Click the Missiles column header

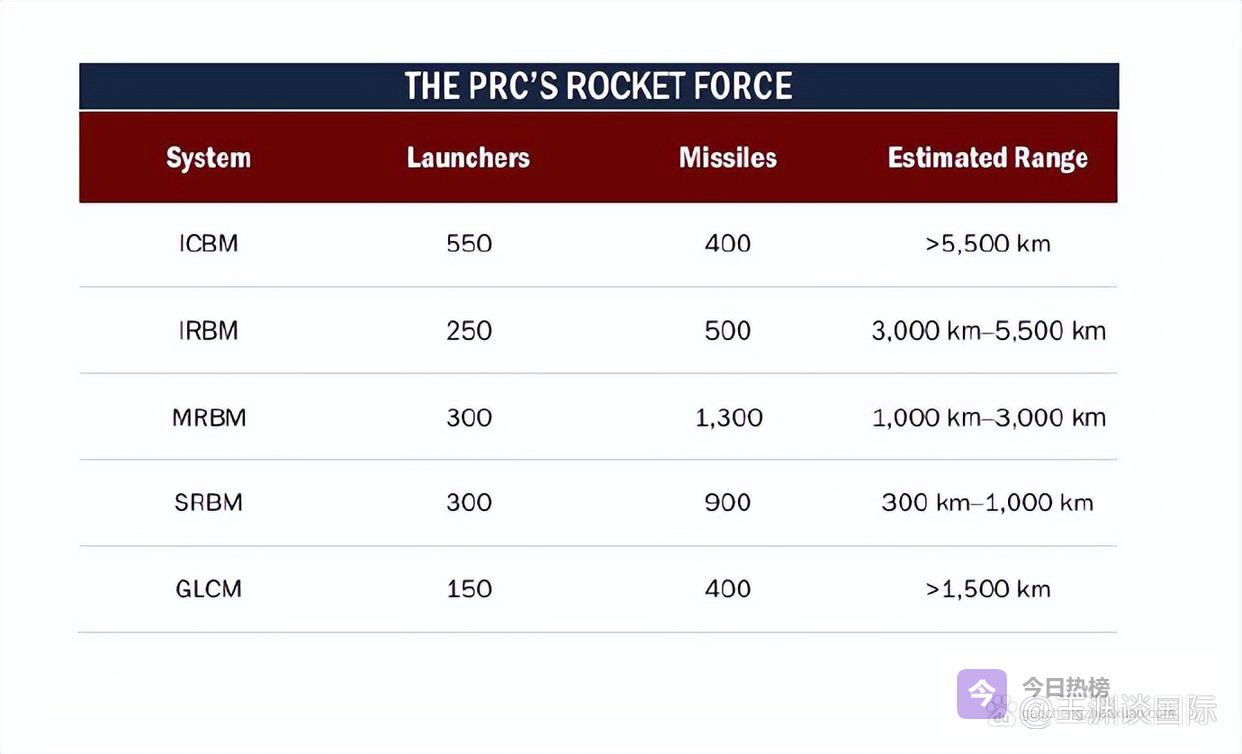click(727, 158)
